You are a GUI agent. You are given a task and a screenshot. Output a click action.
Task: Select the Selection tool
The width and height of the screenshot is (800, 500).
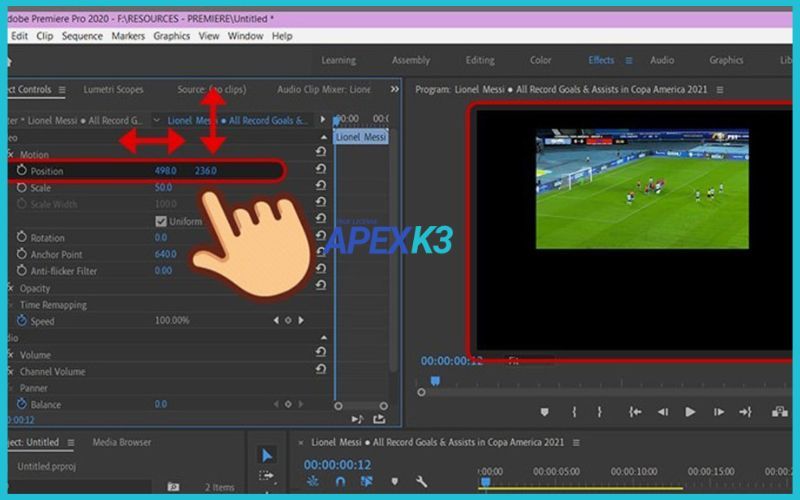pyautogui.click(x=267, y=455)
